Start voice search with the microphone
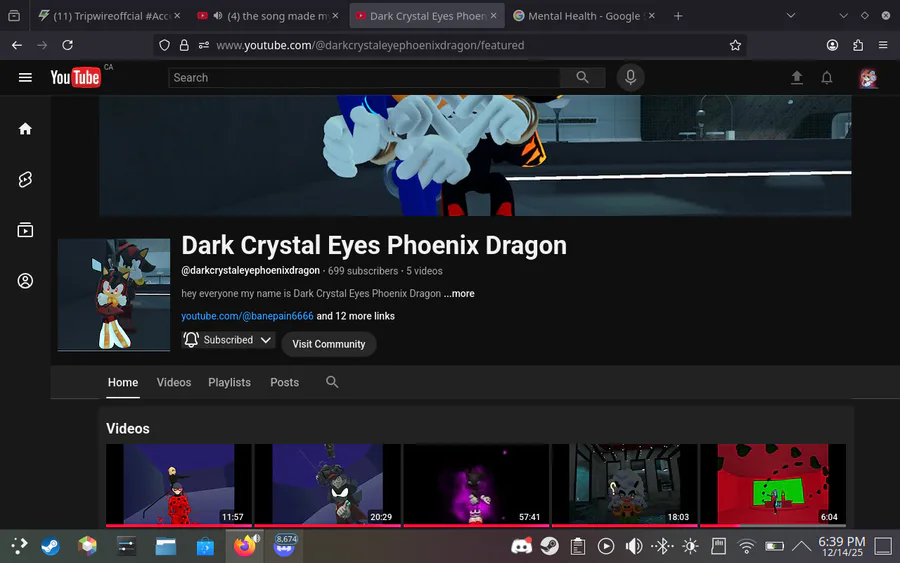 pyautogui.click(x=630, y=77)
